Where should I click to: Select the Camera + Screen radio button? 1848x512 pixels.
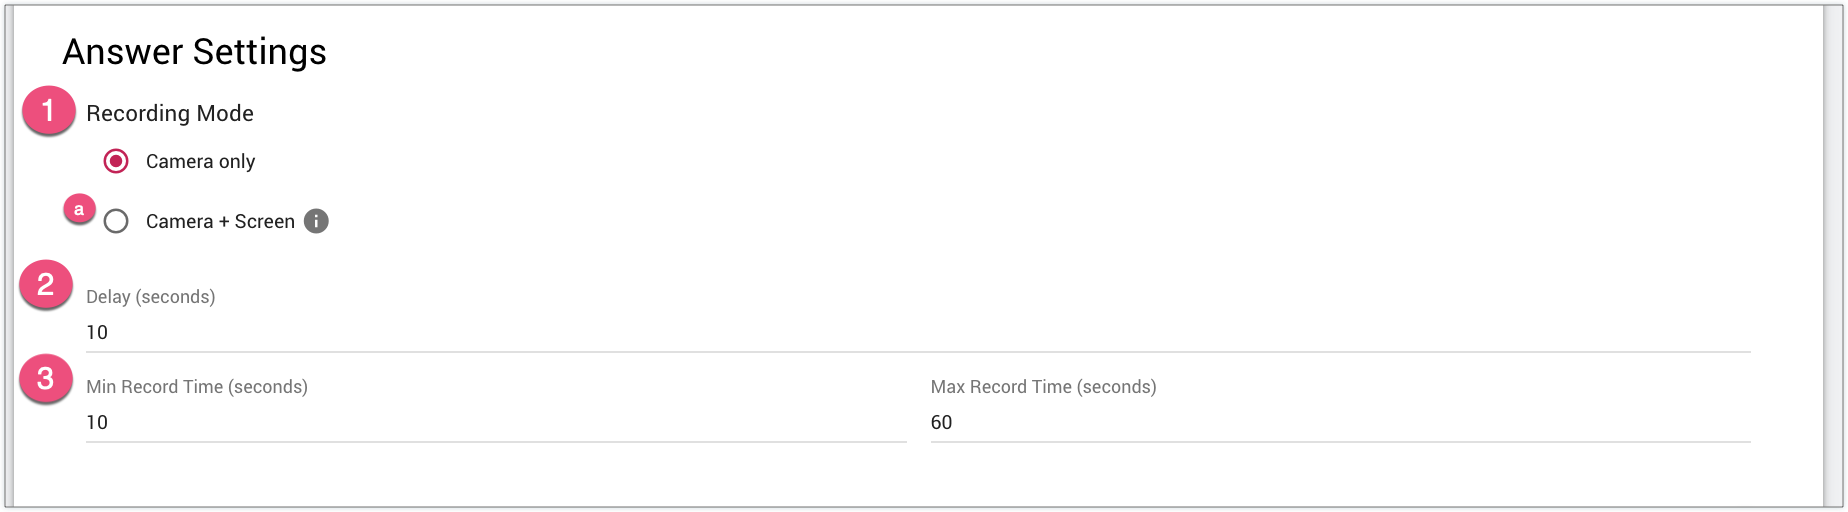116,221
